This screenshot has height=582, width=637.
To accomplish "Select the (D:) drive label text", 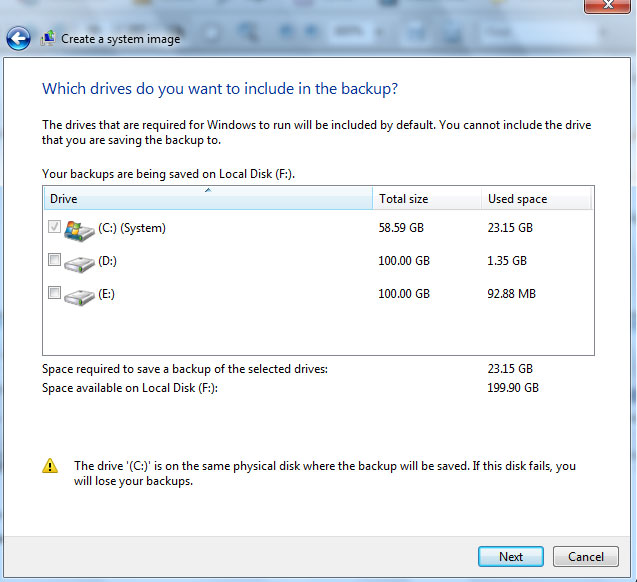I will (x=108, y=261).
